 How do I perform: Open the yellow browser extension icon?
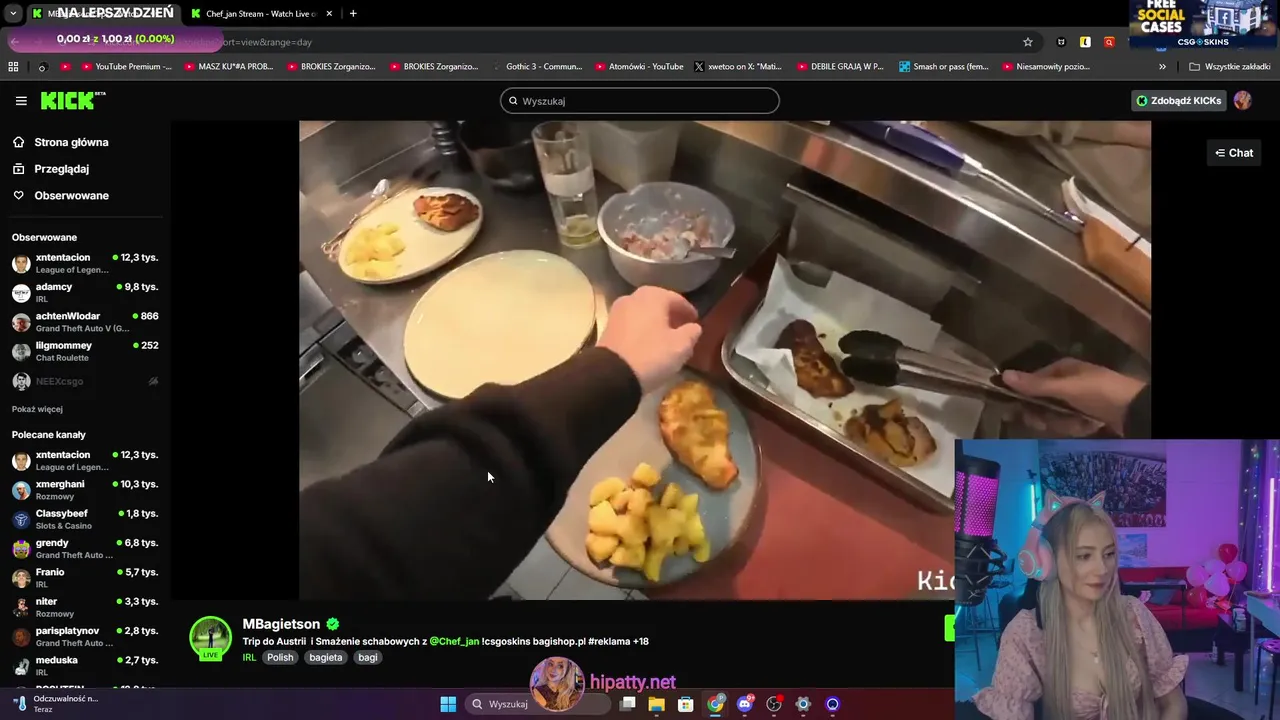pos(1085,42)
